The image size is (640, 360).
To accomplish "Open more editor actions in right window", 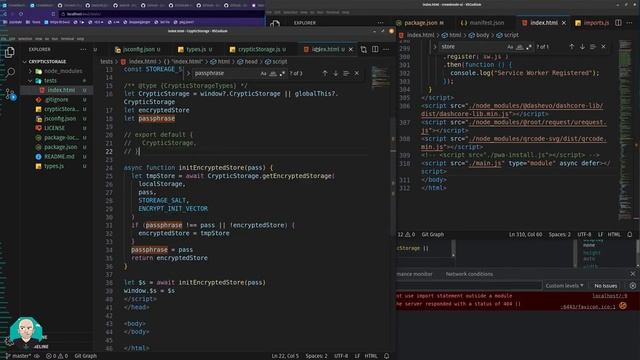I will pos(629,23).
